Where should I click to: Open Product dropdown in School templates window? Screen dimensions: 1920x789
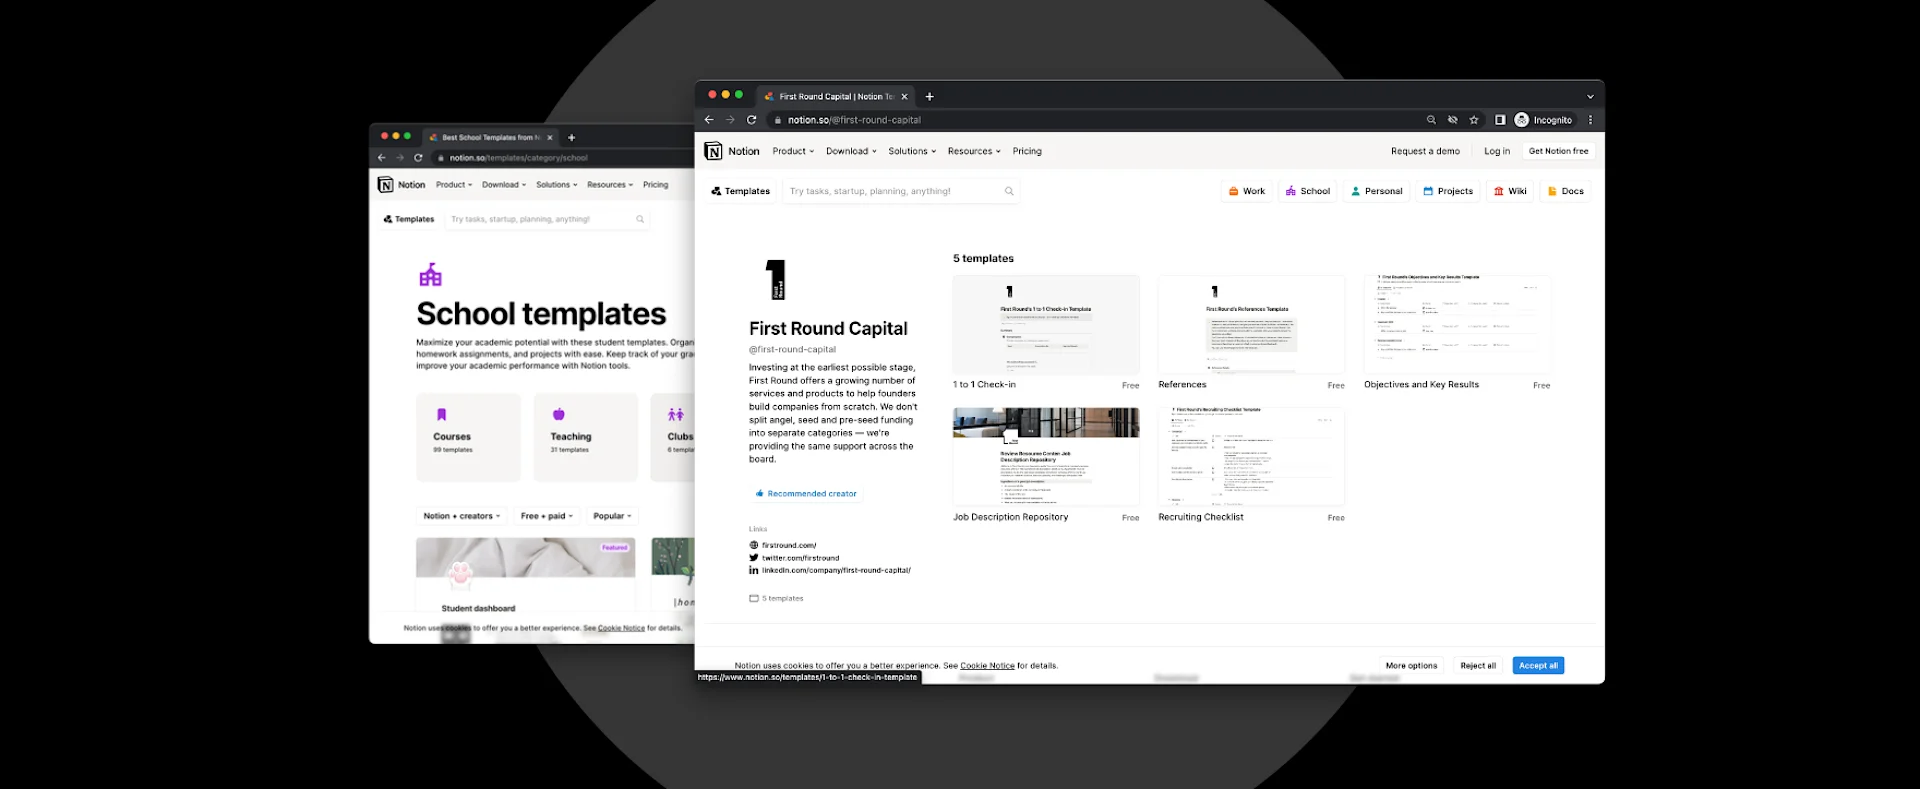click(454, 185)
